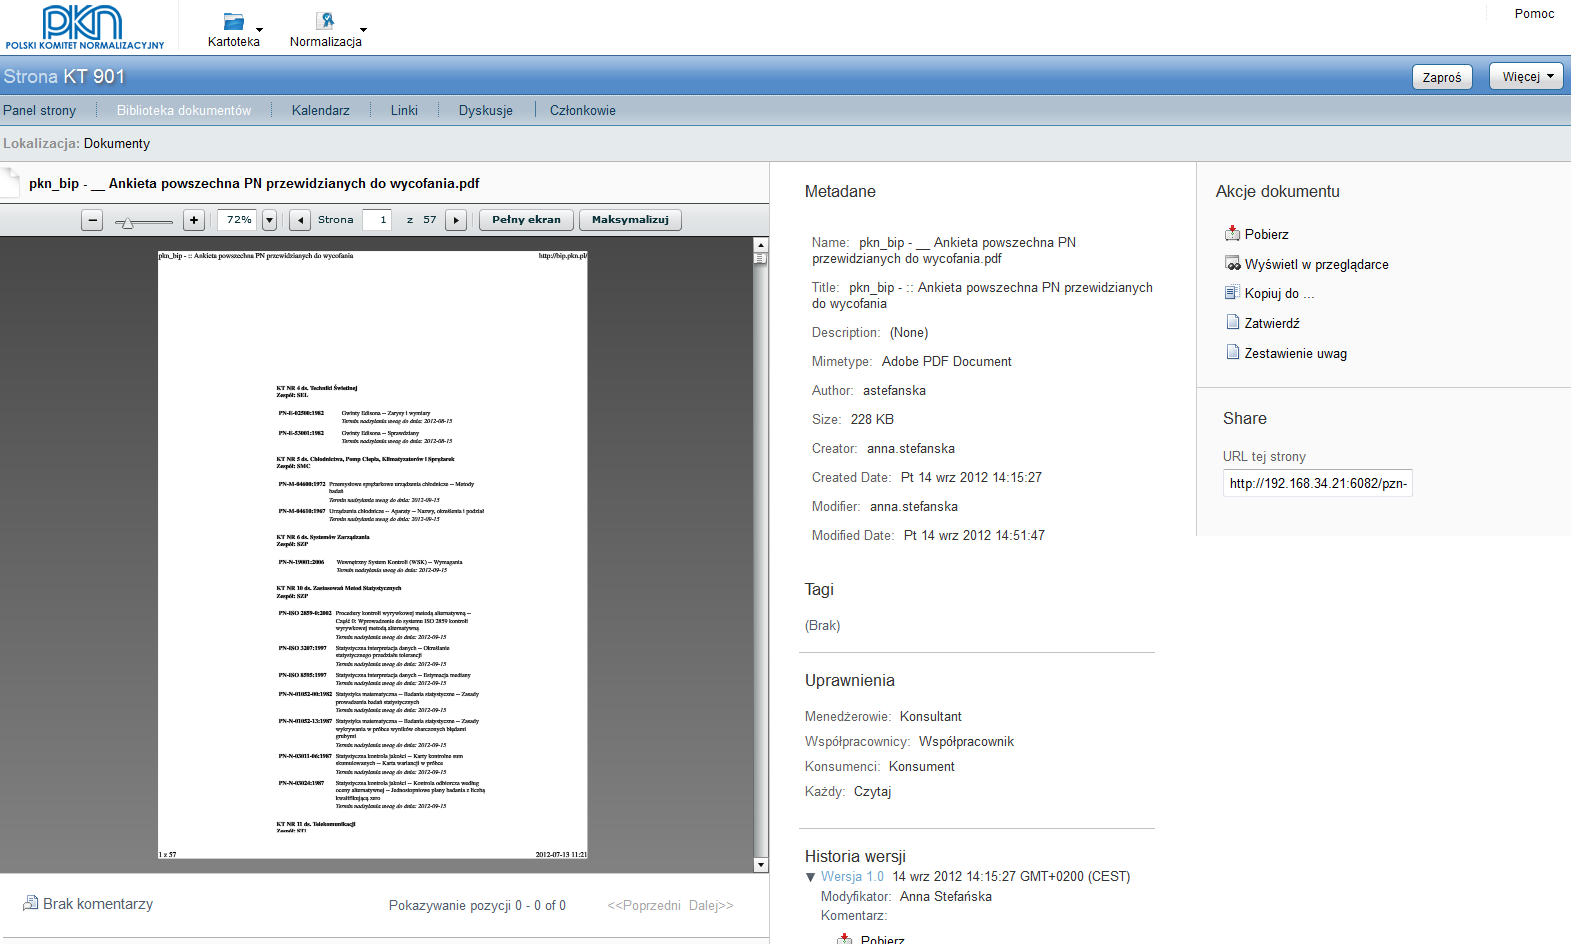Screen dimensions: 1571x944
Task: Click the Creator value anna.stefanska
Action: tap(911, 449)
